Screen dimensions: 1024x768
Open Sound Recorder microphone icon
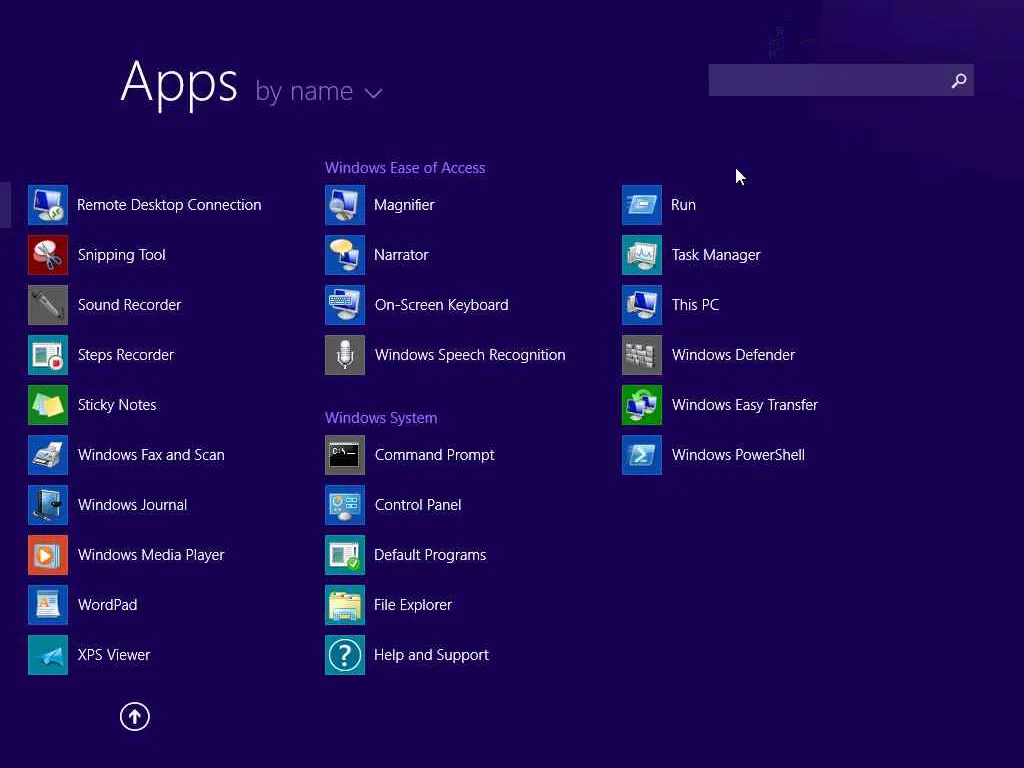click(48, 305)
